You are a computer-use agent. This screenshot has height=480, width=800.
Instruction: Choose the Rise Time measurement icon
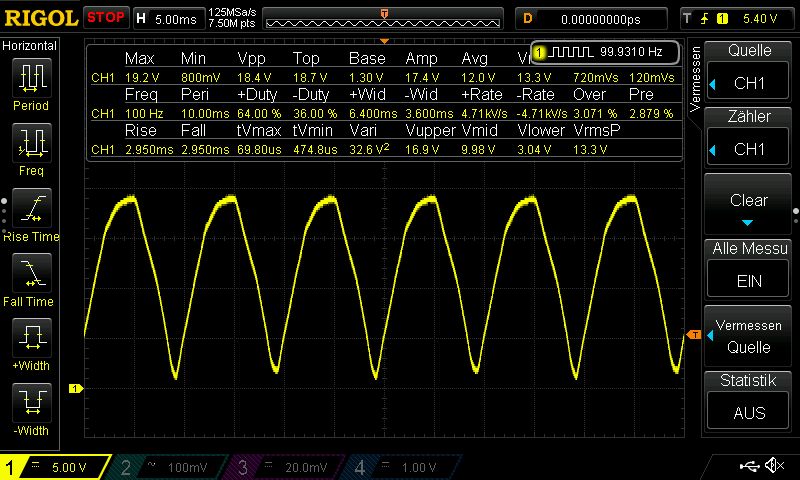pos(30,214)
